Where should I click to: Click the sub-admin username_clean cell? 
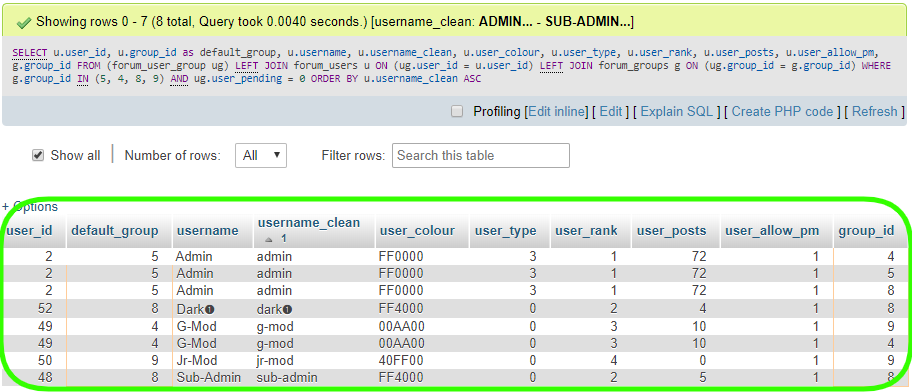314,377
